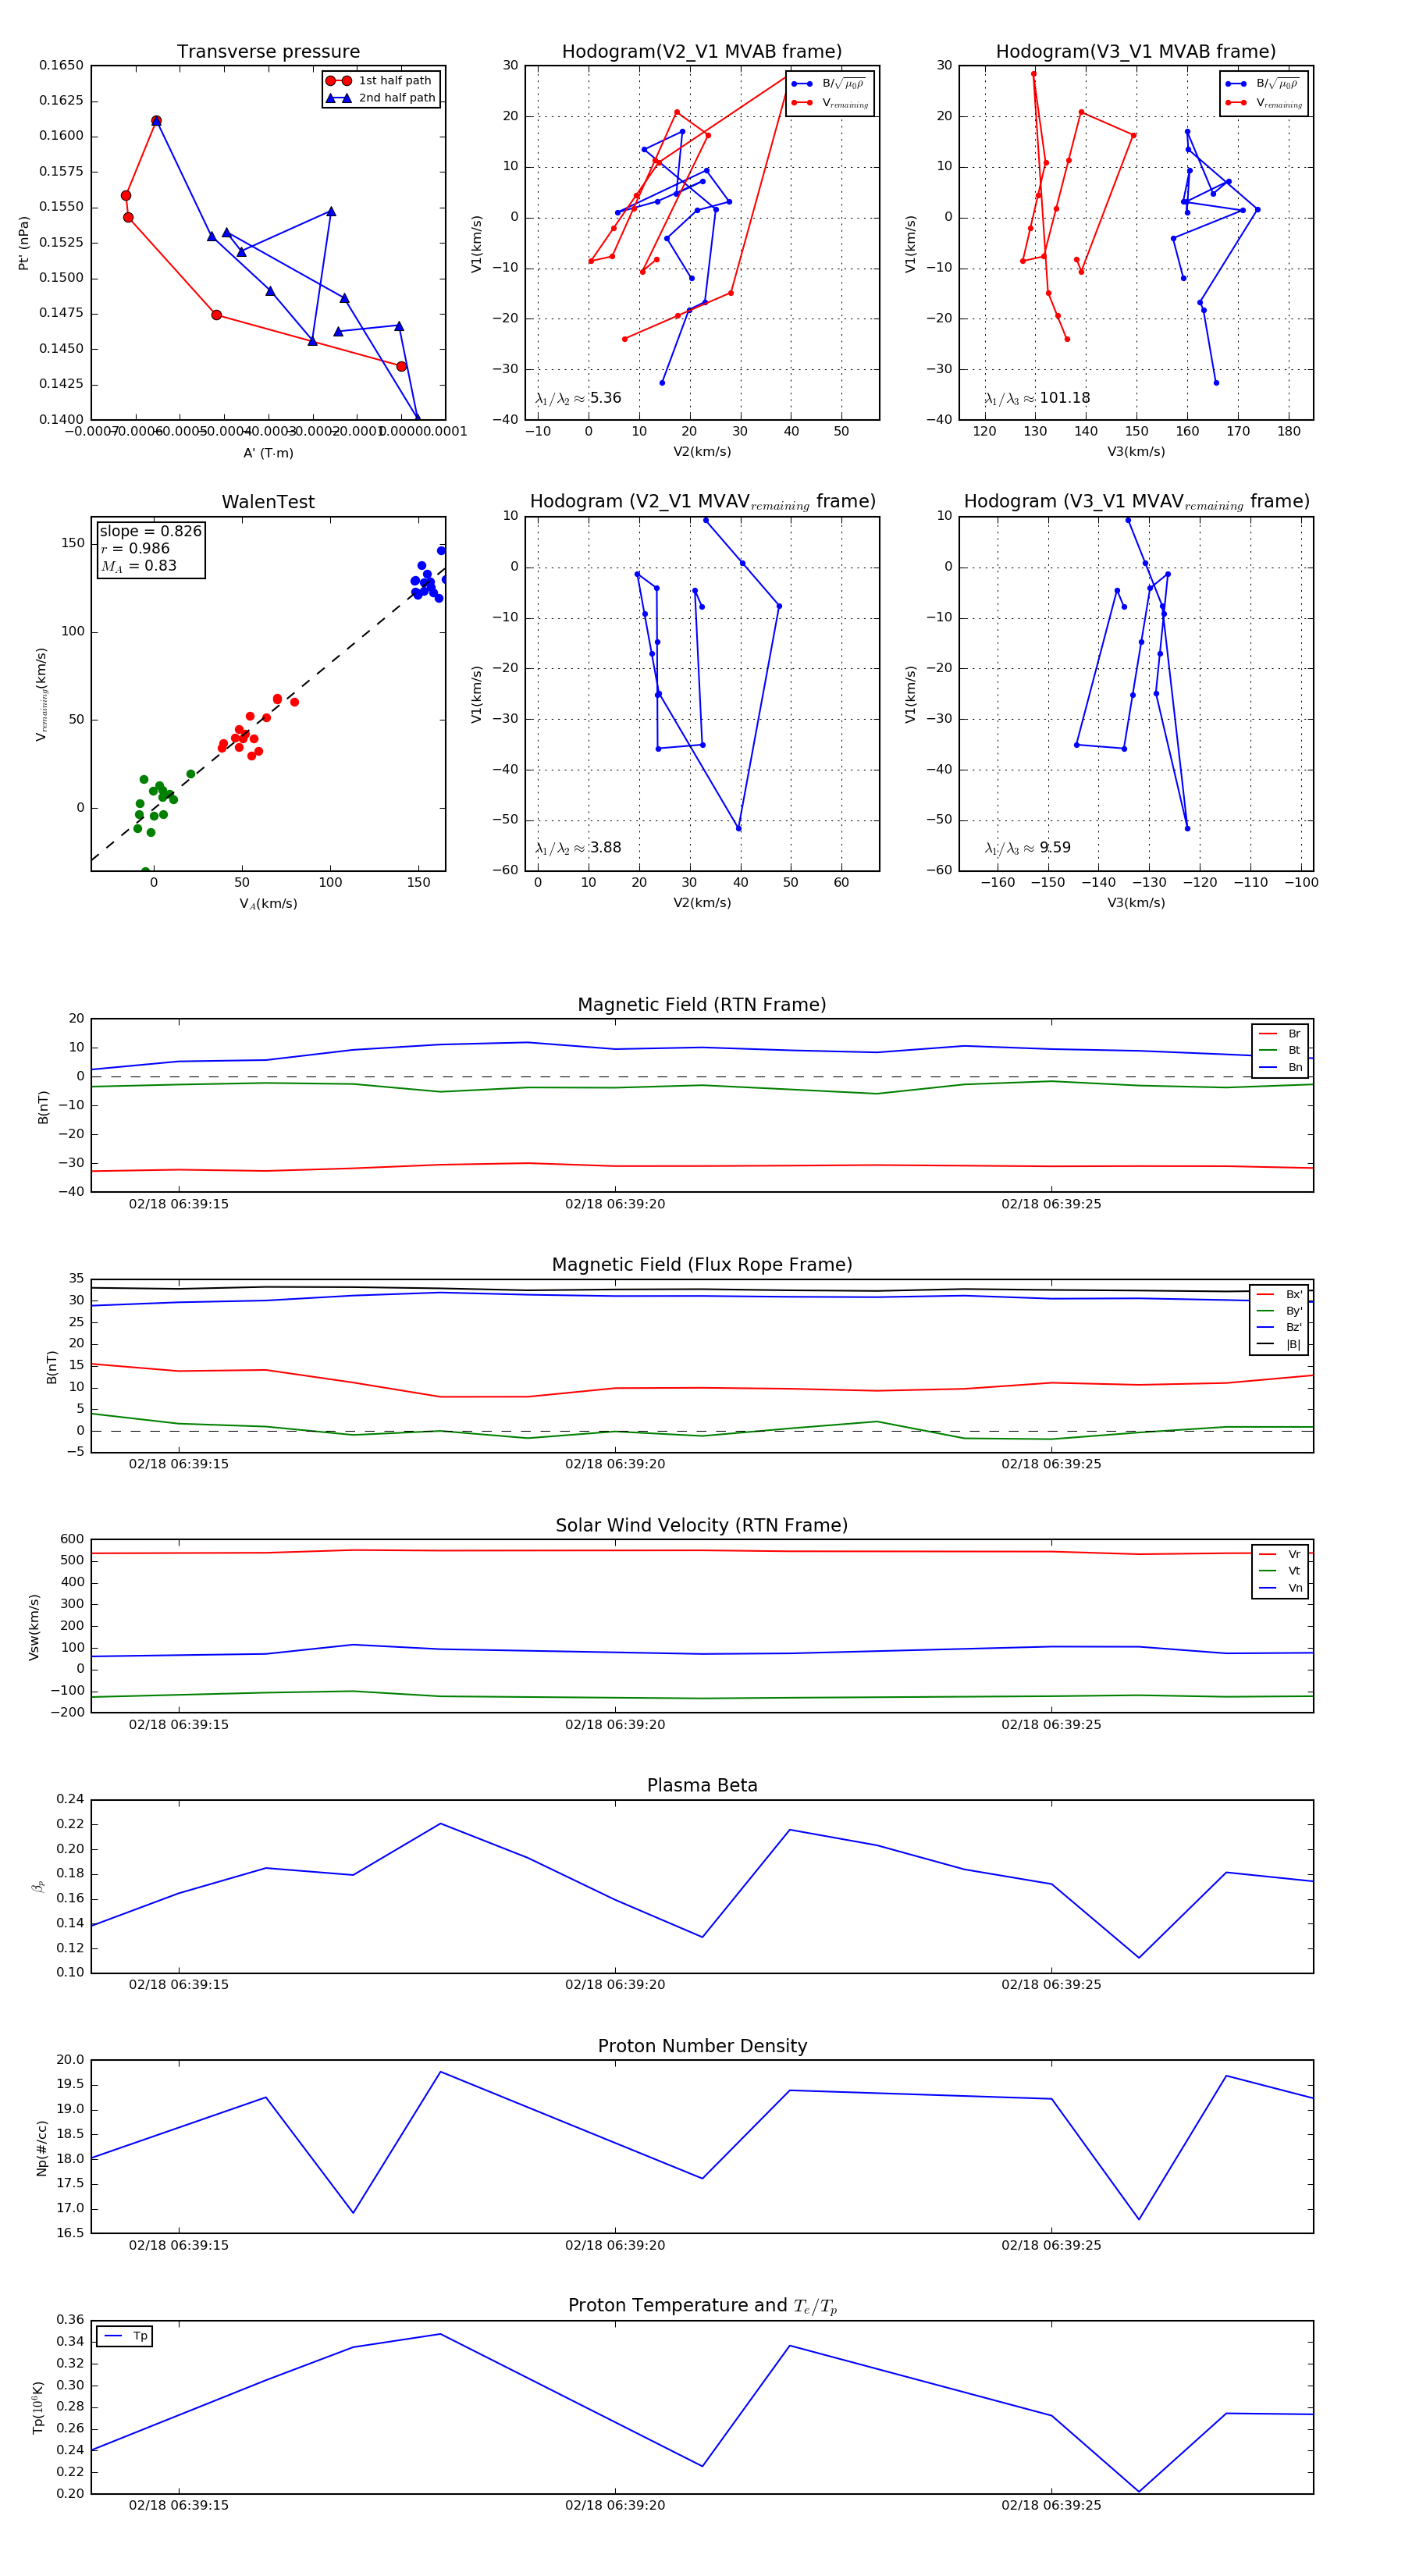The image size is (1405, 2576).
Task: Select the |B| legend entry
Action: pos(1279,1344)
